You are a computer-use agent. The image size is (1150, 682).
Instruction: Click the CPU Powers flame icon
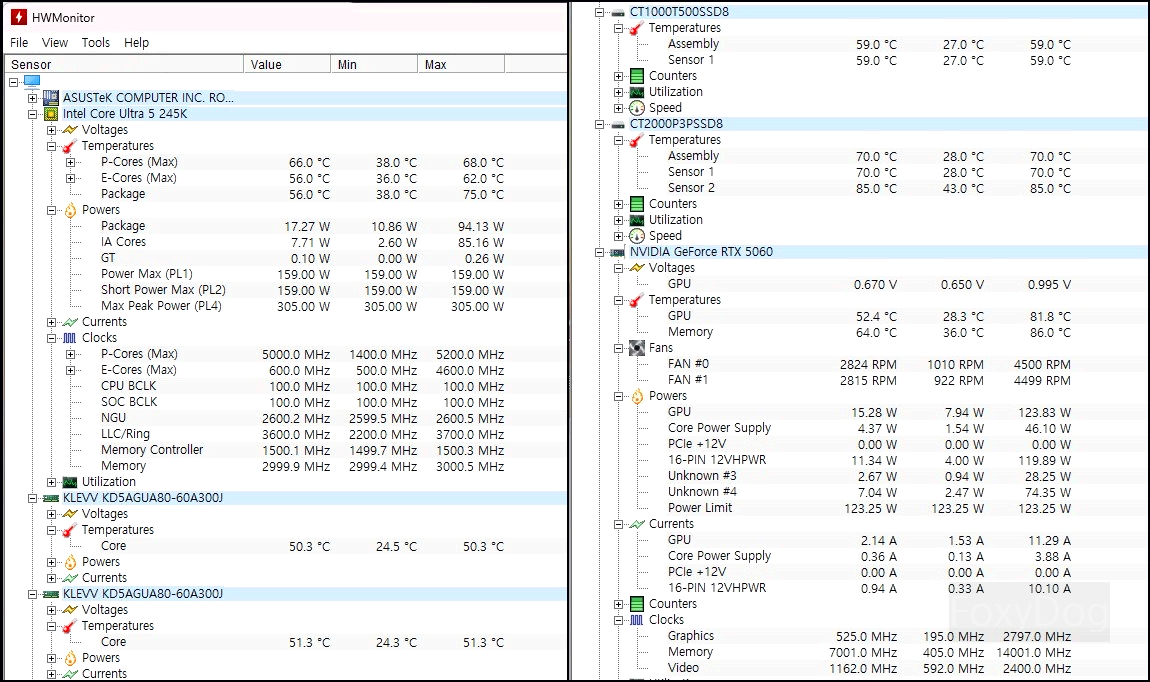pyautogui.click(x=70, y=210)
